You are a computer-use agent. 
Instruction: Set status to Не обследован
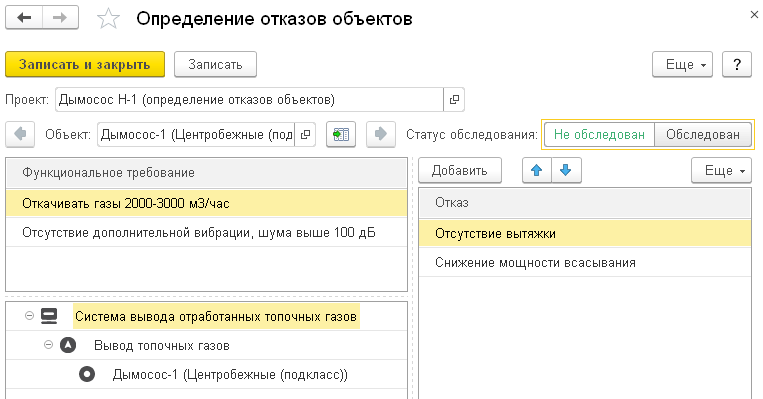[x=600, y=134]
